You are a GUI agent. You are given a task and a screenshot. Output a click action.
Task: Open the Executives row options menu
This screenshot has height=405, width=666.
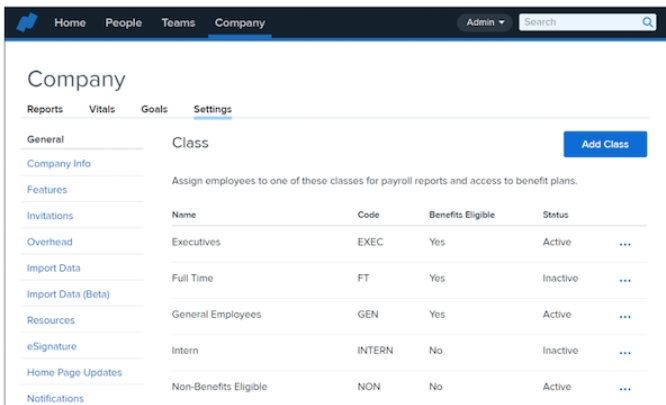point(625,244)
